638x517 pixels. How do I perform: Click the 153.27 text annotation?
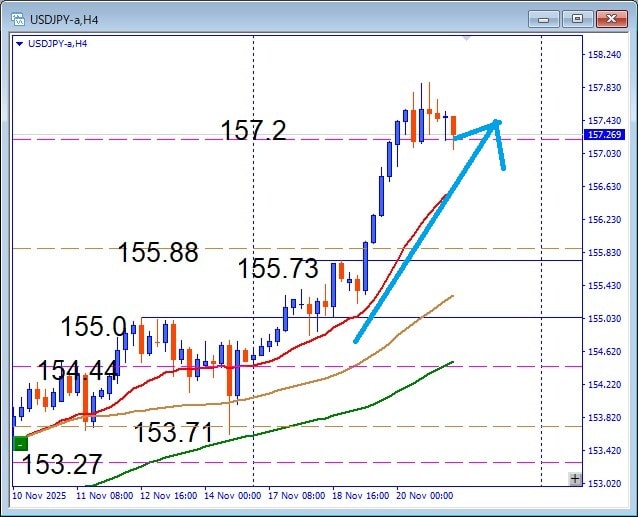[x=61, y=465]
